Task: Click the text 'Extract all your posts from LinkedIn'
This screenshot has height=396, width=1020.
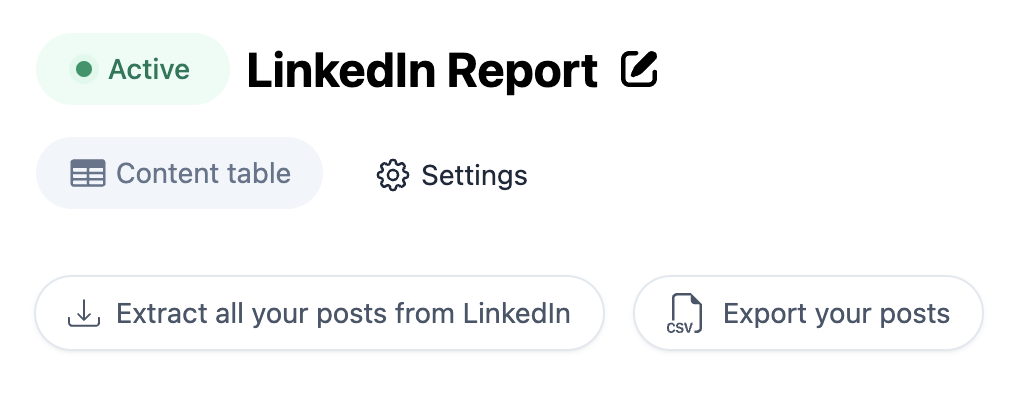Action: click(x=343, y=313)
